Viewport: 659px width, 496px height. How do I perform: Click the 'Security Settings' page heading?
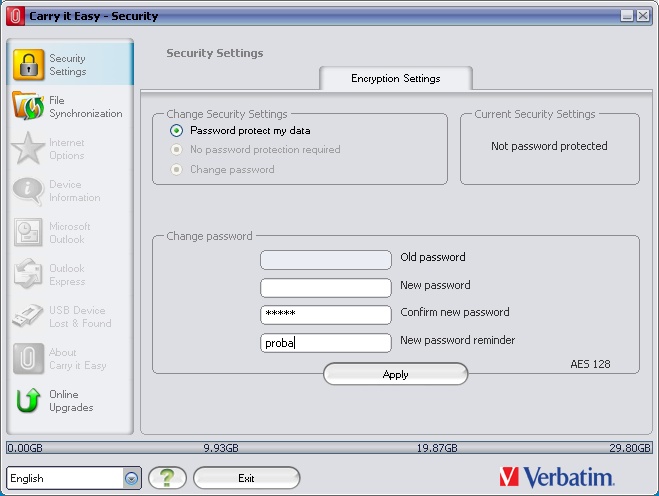click(x=215, y=53)
